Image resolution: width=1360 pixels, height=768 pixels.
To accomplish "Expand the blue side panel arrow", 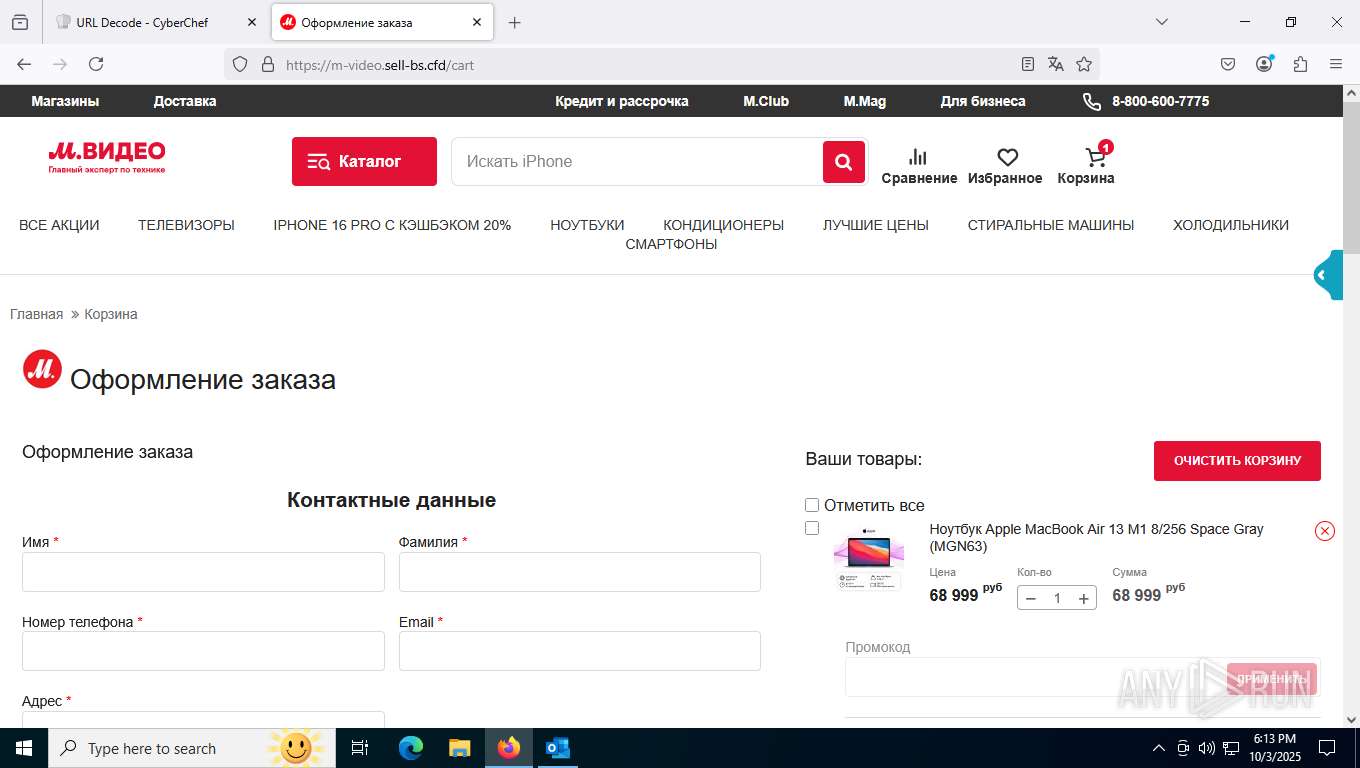I will (x=1327, y=275).
